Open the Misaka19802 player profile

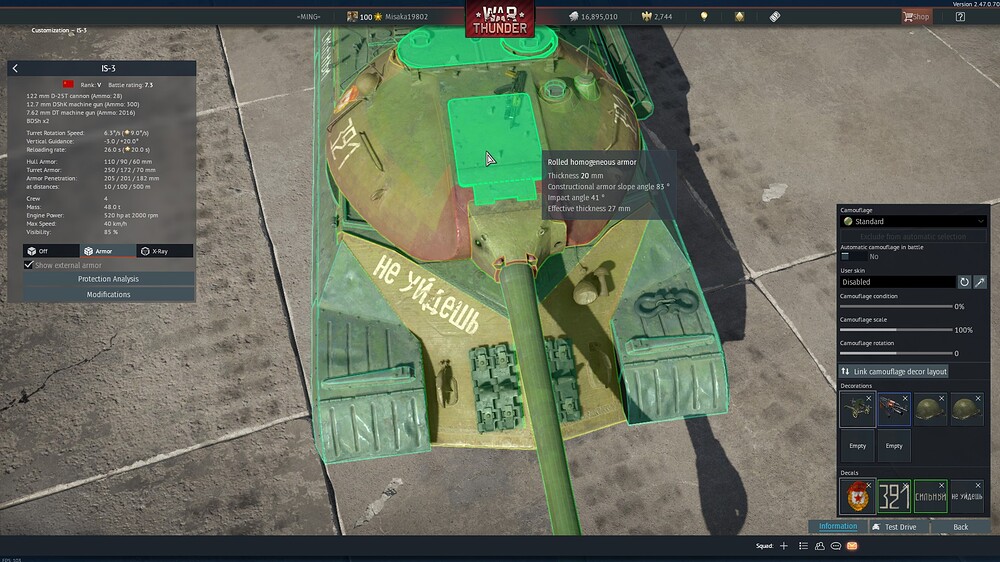coord(406,17)
